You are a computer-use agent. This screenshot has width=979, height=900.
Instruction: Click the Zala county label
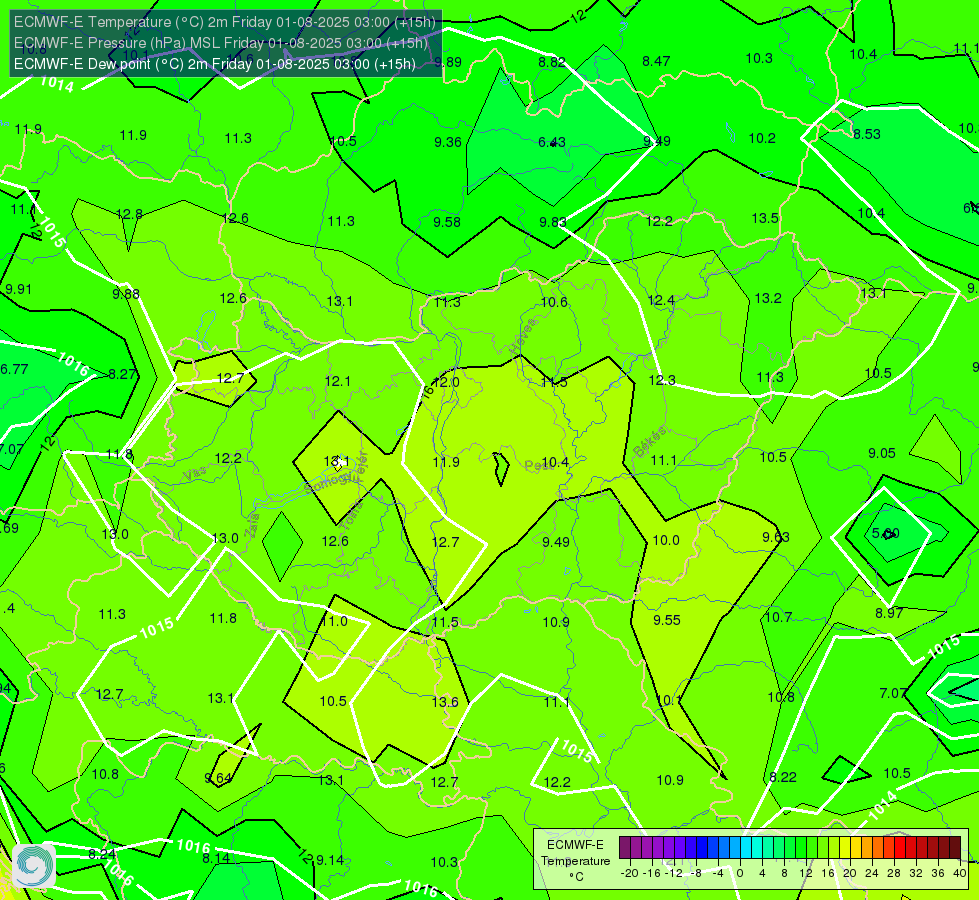click(252, 526)
